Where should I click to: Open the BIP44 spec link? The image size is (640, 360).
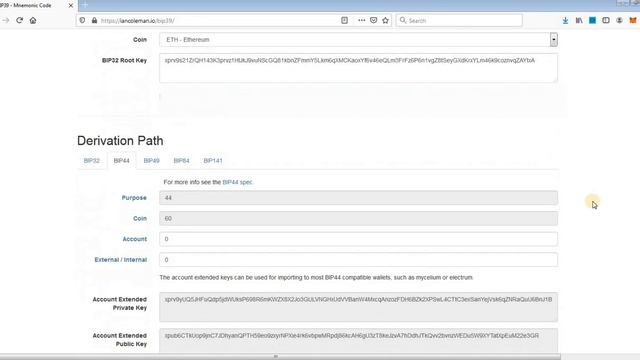237,182
